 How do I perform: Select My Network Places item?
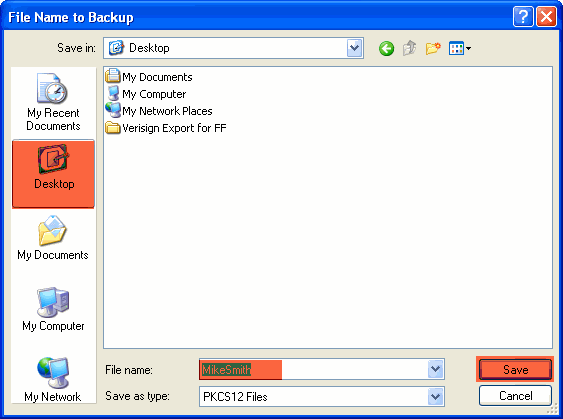point(159,111)
